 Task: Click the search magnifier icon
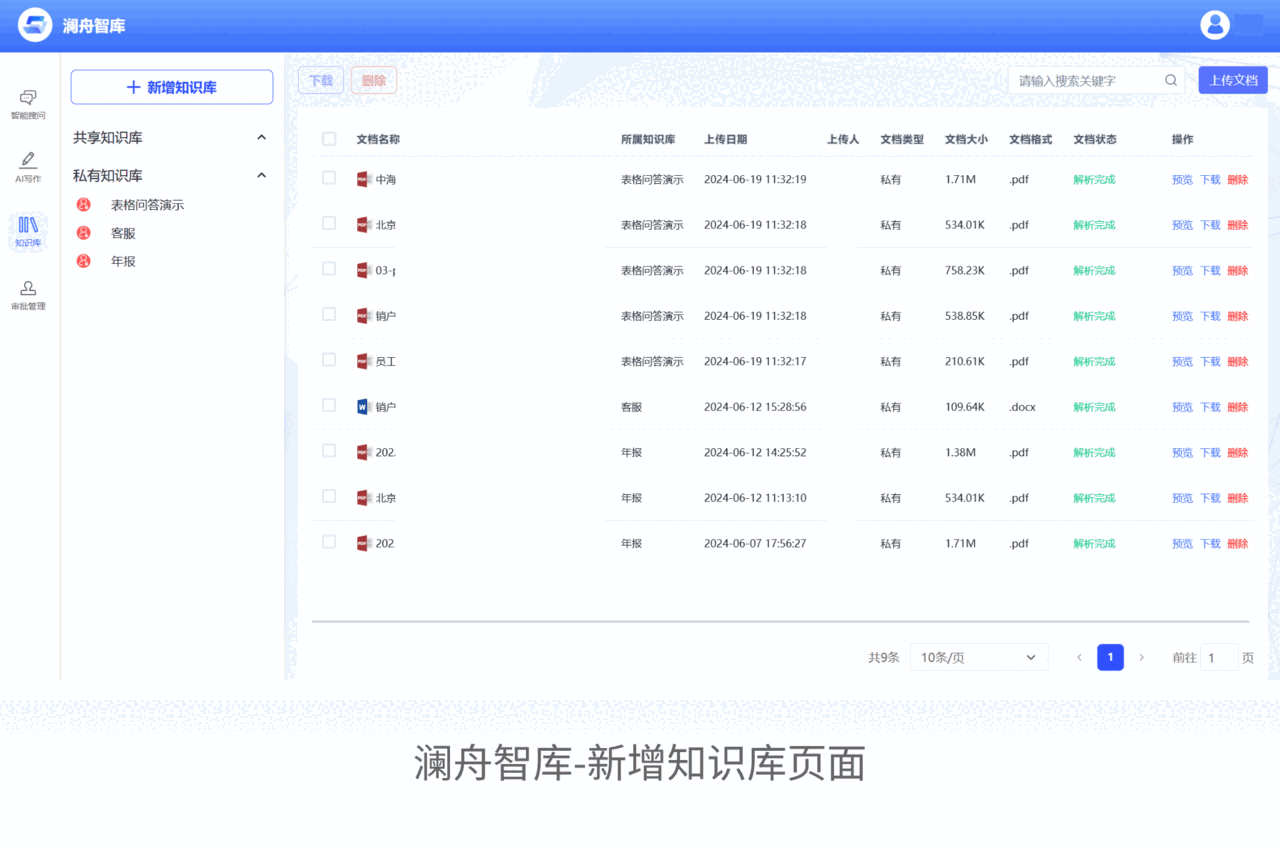[1171, 81]
